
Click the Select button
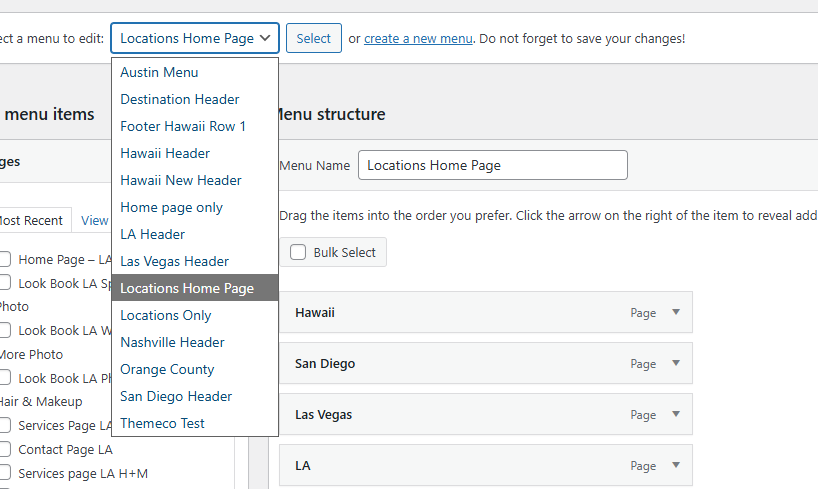(313, 39)
